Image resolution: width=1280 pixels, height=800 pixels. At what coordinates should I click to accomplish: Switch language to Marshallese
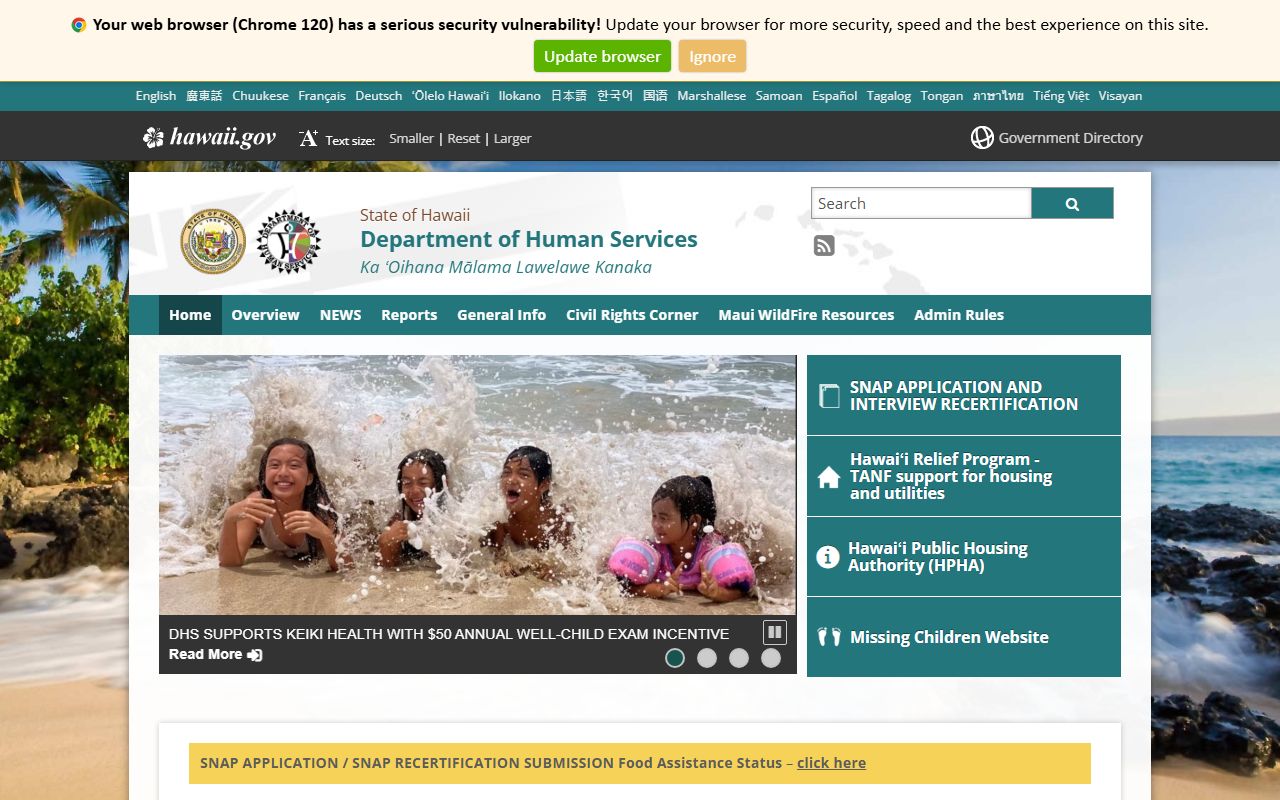pyautogui.click(x=712, y=96)
